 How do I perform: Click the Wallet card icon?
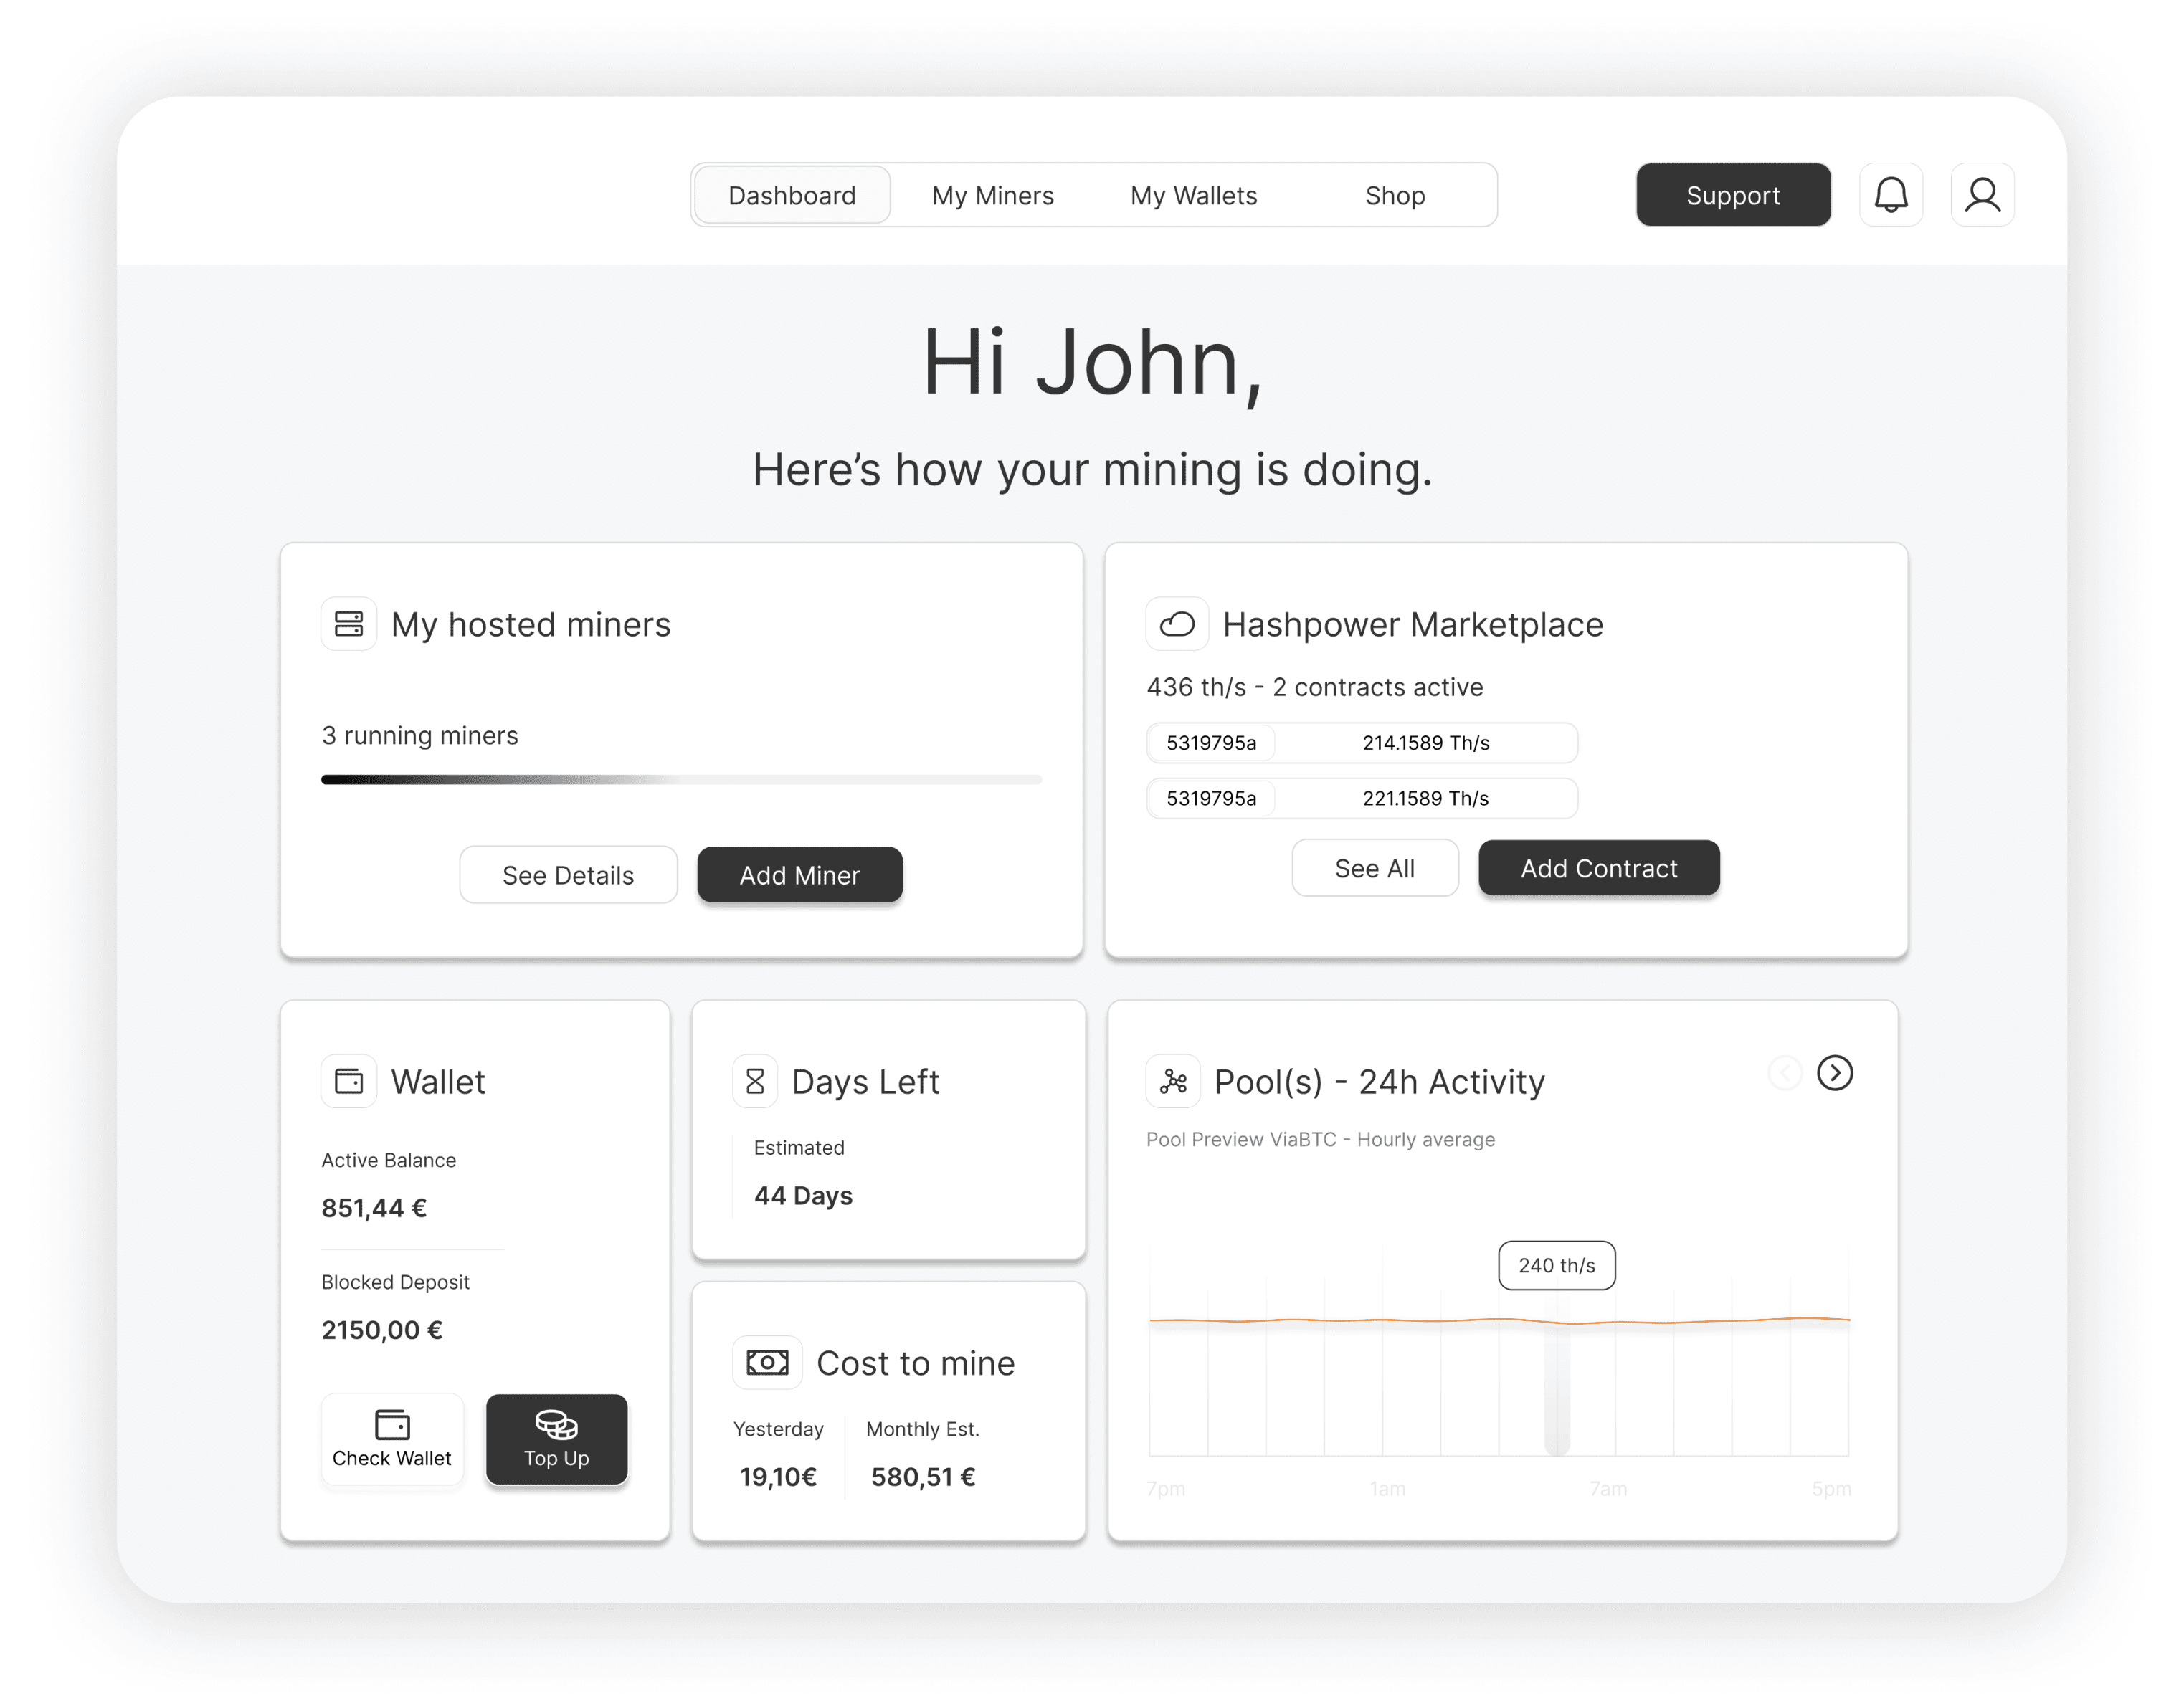tap(348, 1081)
